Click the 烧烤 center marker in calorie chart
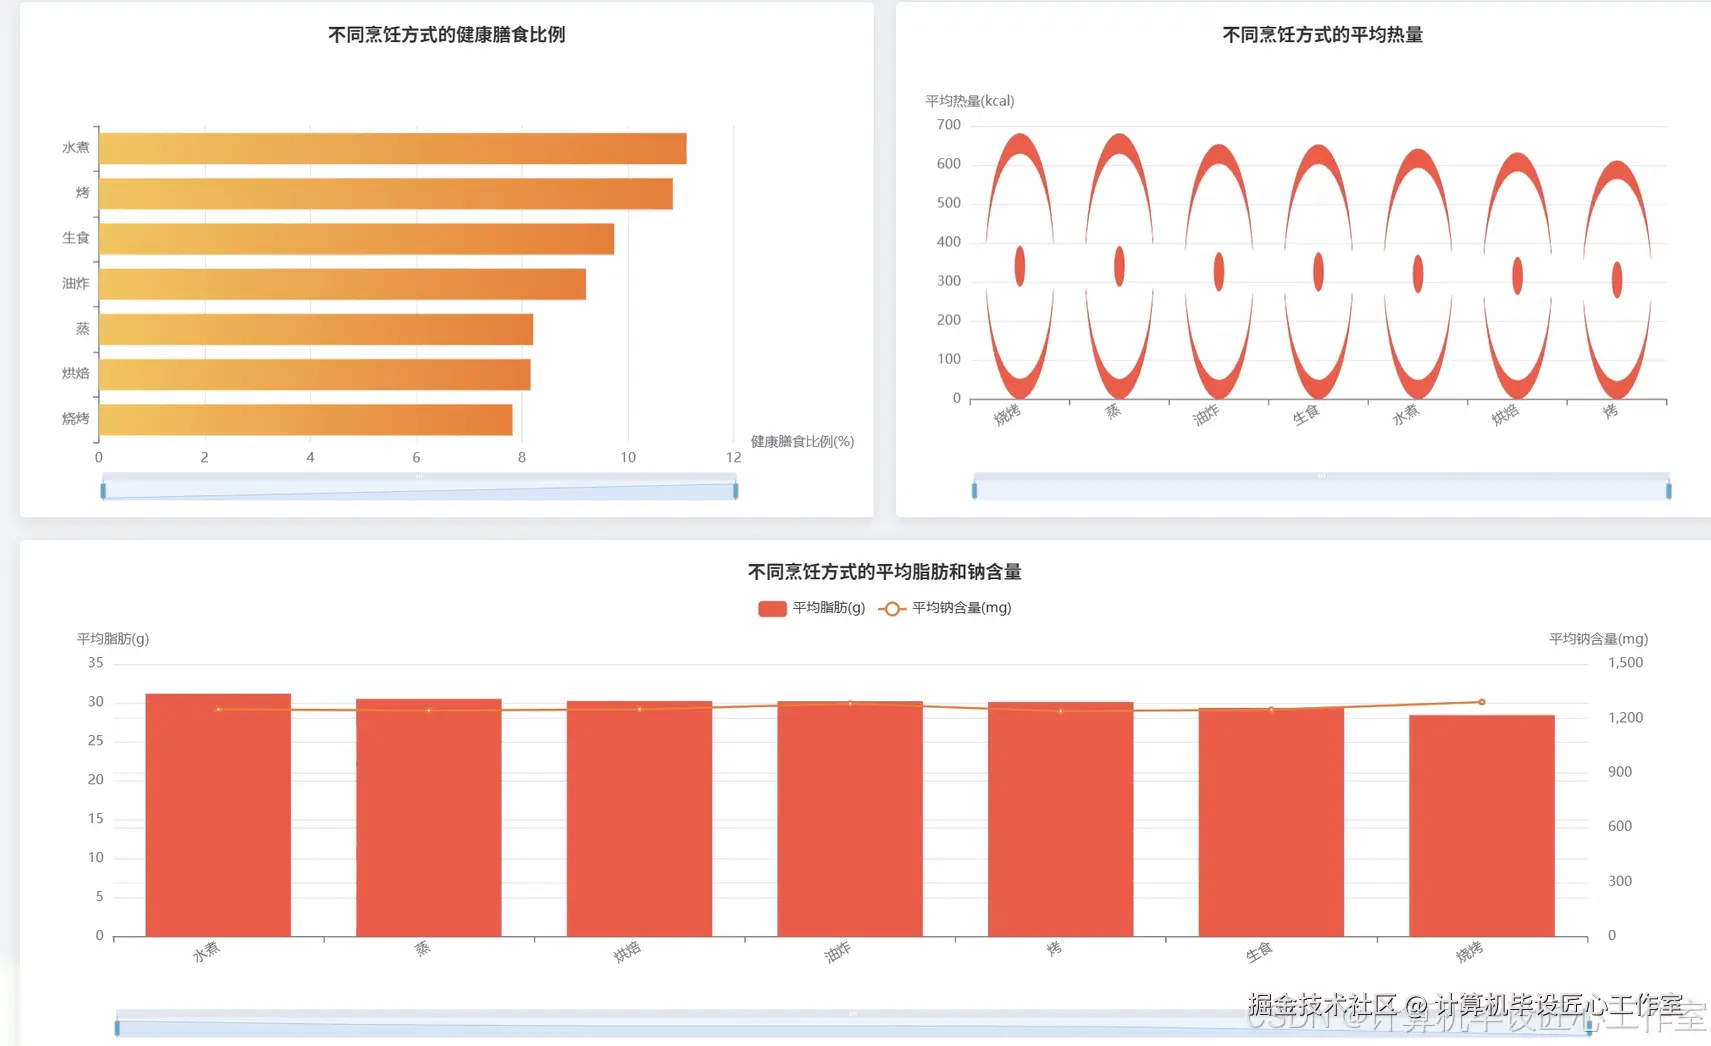The image size is (1711, 1046). [1020, 266]
